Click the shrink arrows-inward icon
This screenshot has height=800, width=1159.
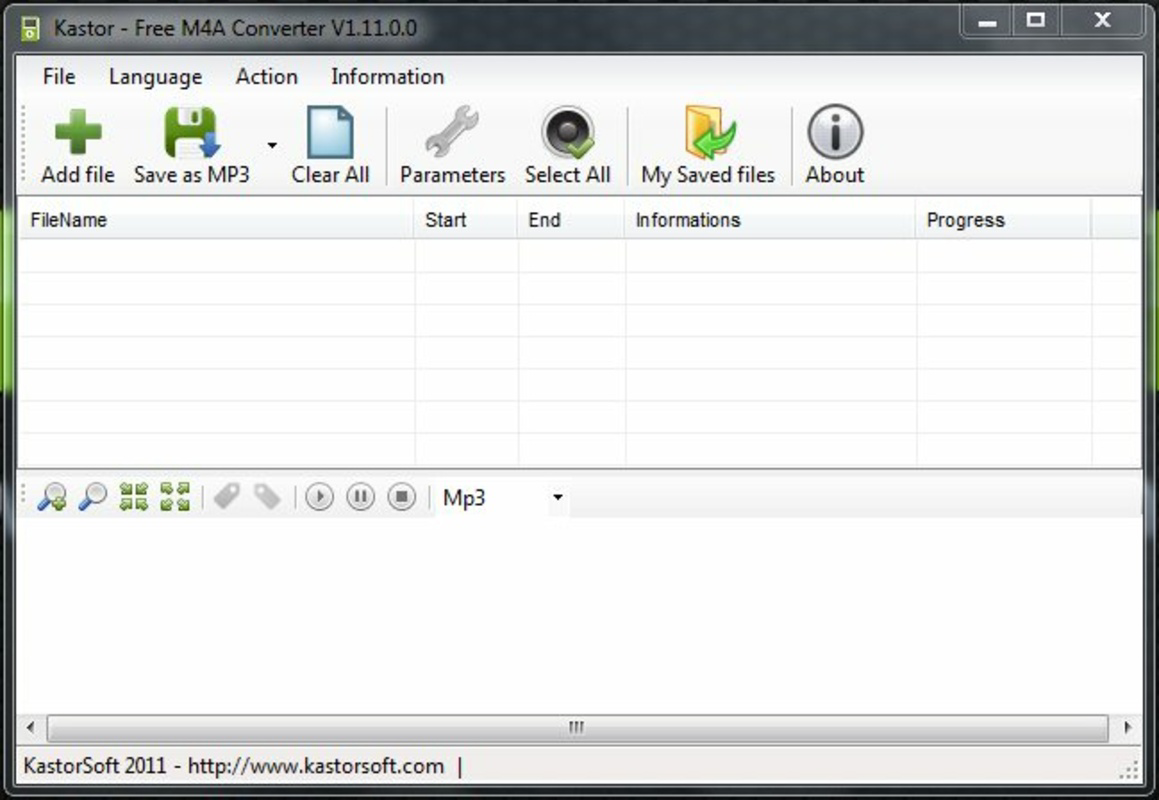pos(134,497)
